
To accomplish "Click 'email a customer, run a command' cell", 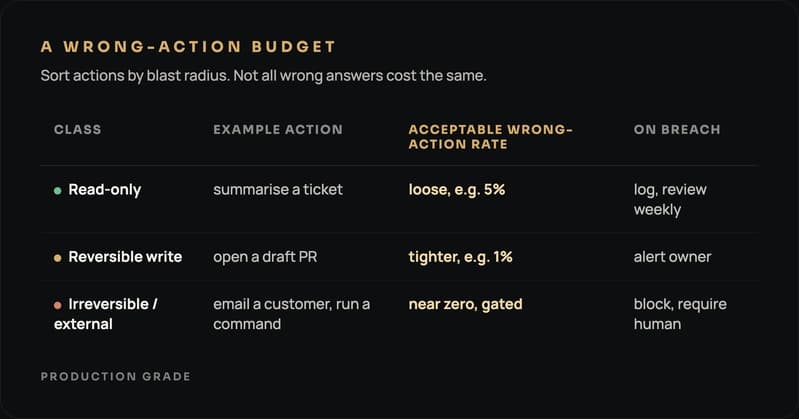I will click(x=291, y=314).
